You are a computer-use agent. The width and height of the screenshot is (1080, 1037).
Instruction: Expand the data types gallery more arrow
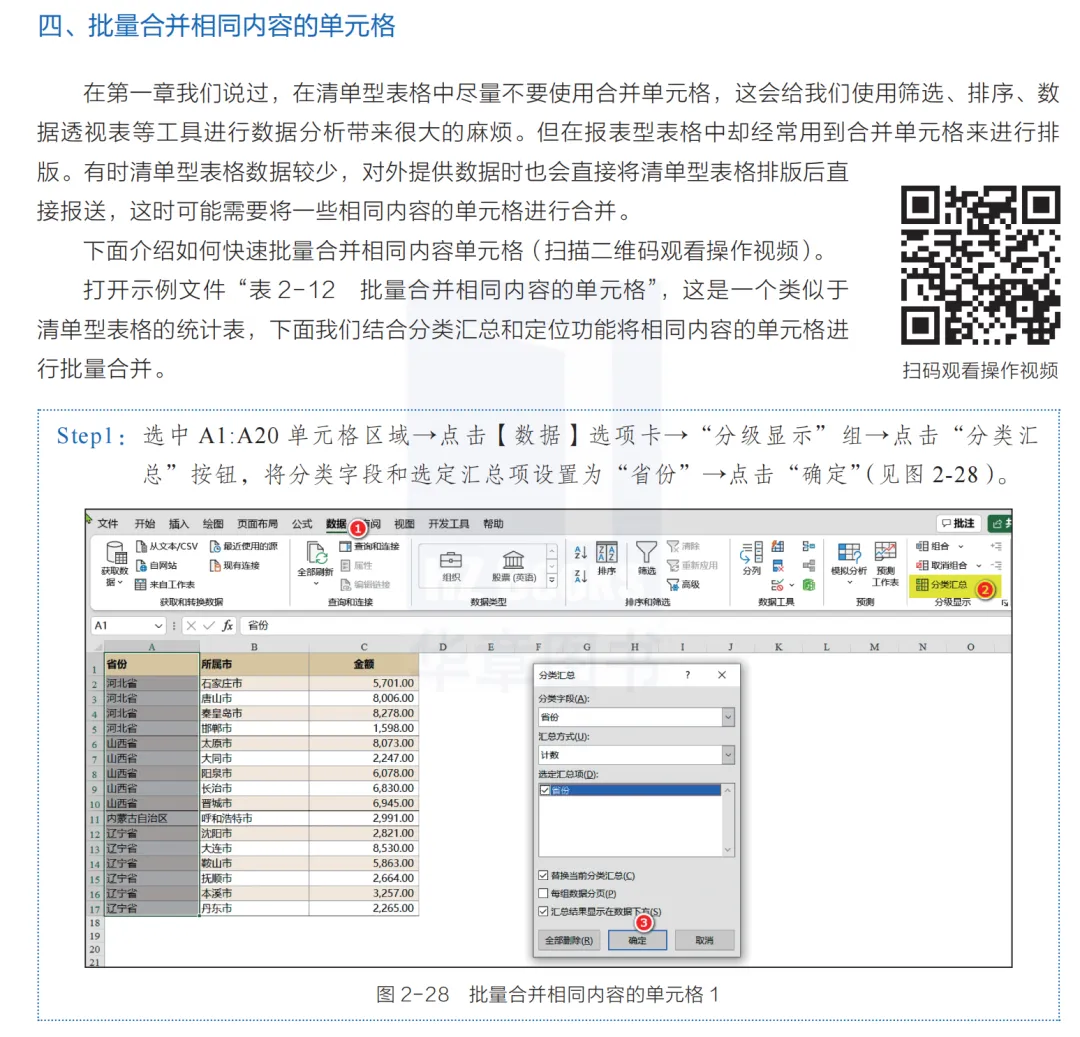[x=552, y=581]
